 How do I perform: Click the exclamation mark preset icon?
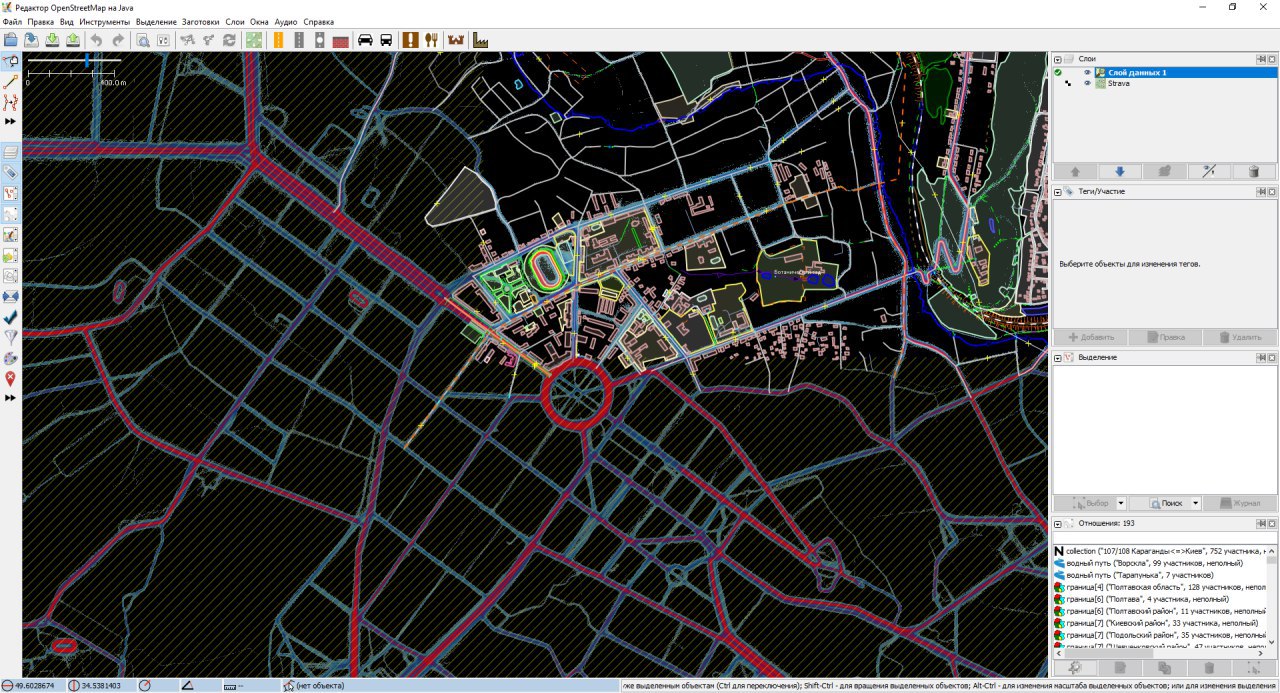point(410,40)
